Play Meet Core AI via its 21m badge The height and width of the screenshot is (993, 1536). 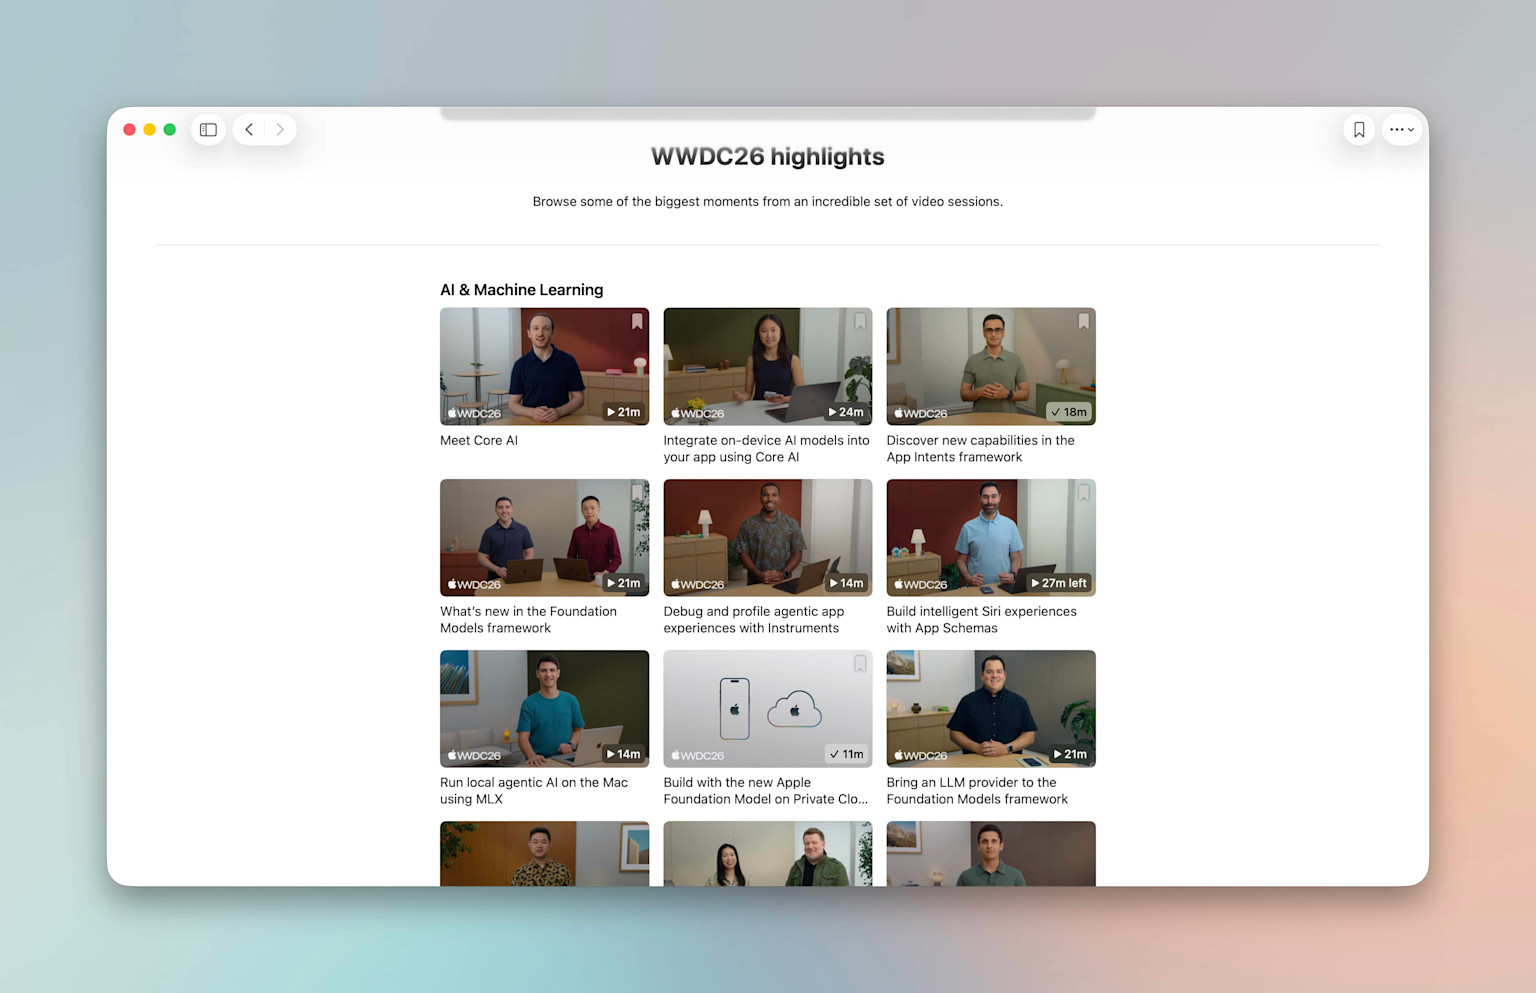pyautogui.click(x=623, y=412)
